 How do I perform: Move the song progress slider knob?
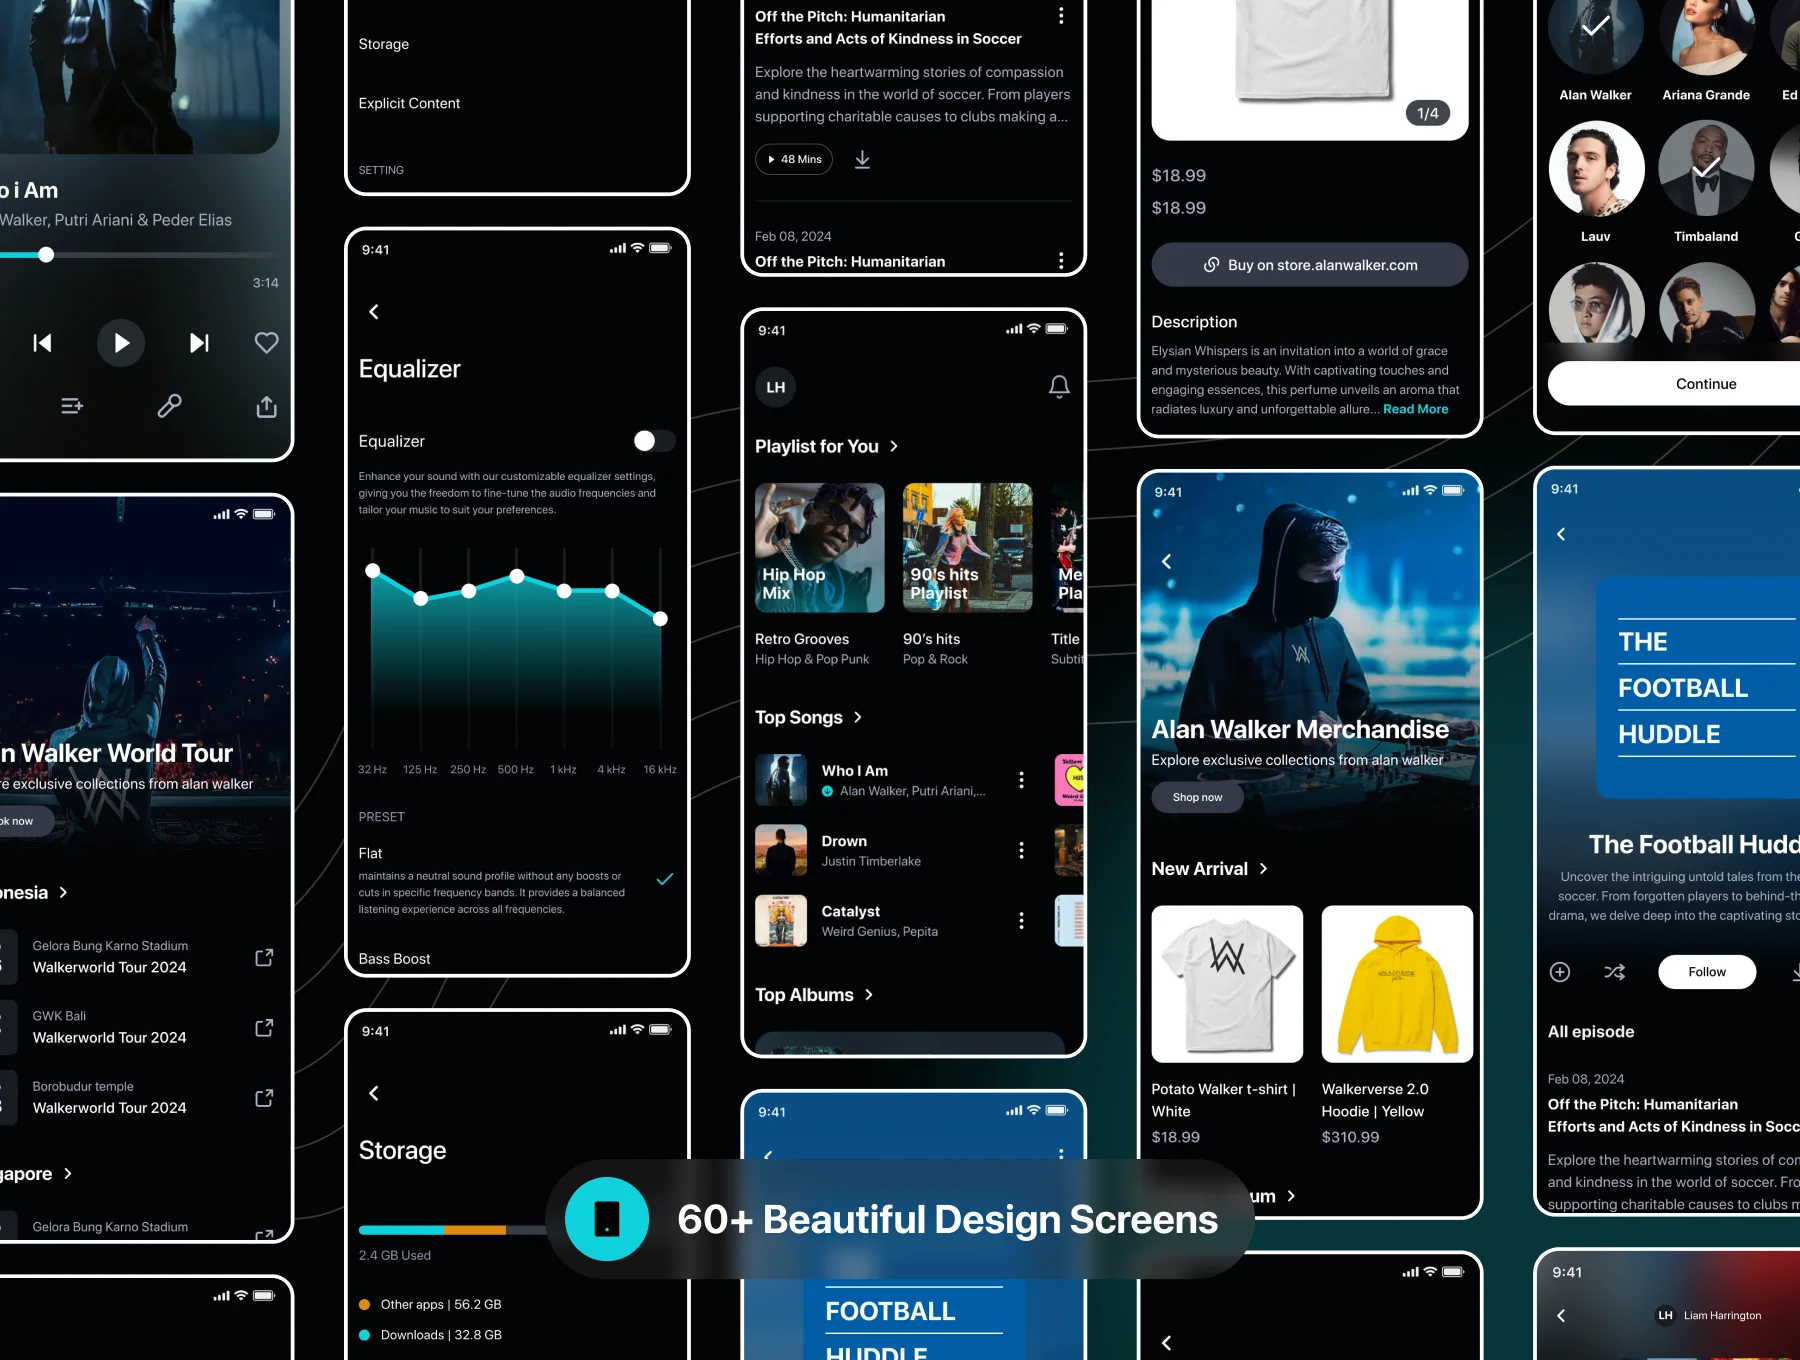tap(46, 255)
